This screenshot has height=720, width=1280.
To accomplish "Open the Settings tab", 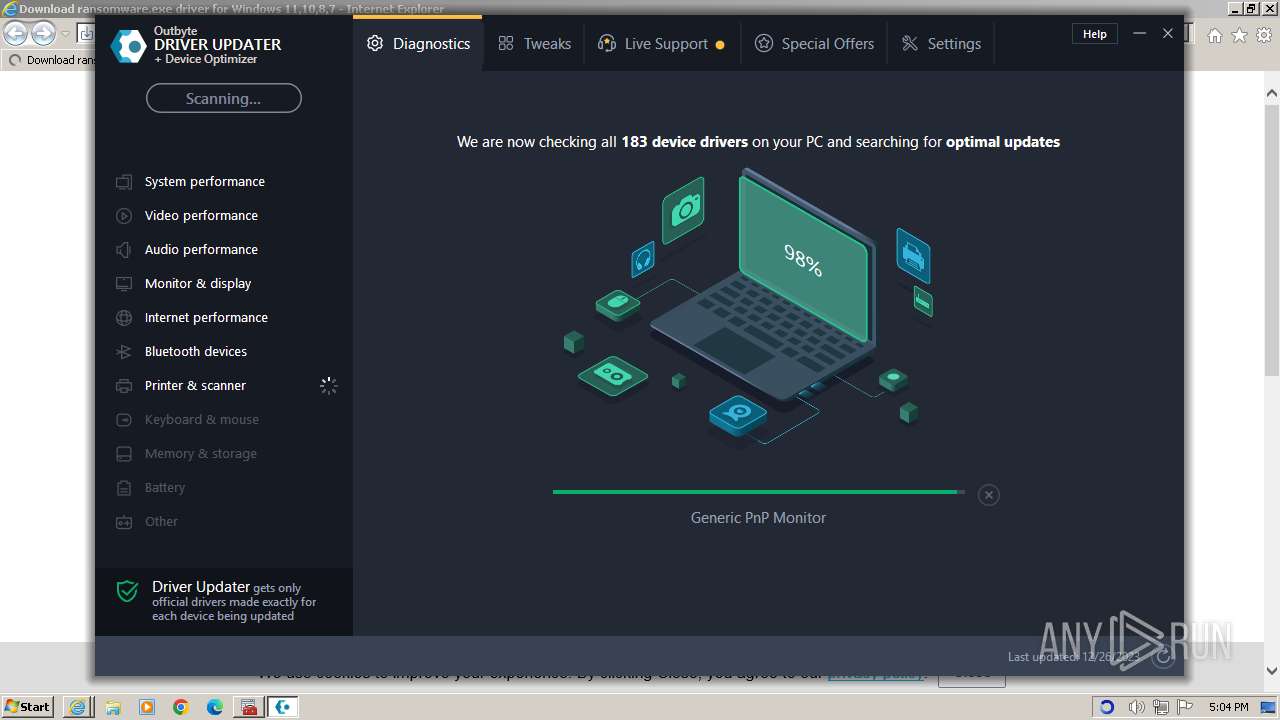I will point(941,44).
